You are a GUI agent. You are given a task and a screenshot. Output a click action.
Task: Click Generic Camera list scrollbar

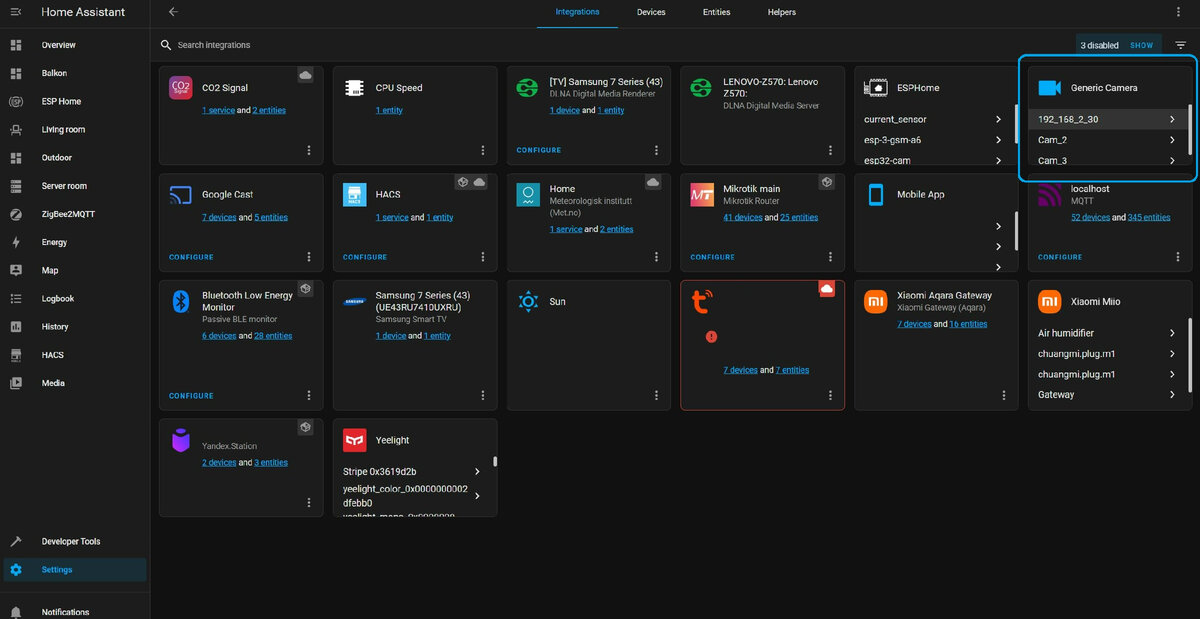(x=1190, y=130)
